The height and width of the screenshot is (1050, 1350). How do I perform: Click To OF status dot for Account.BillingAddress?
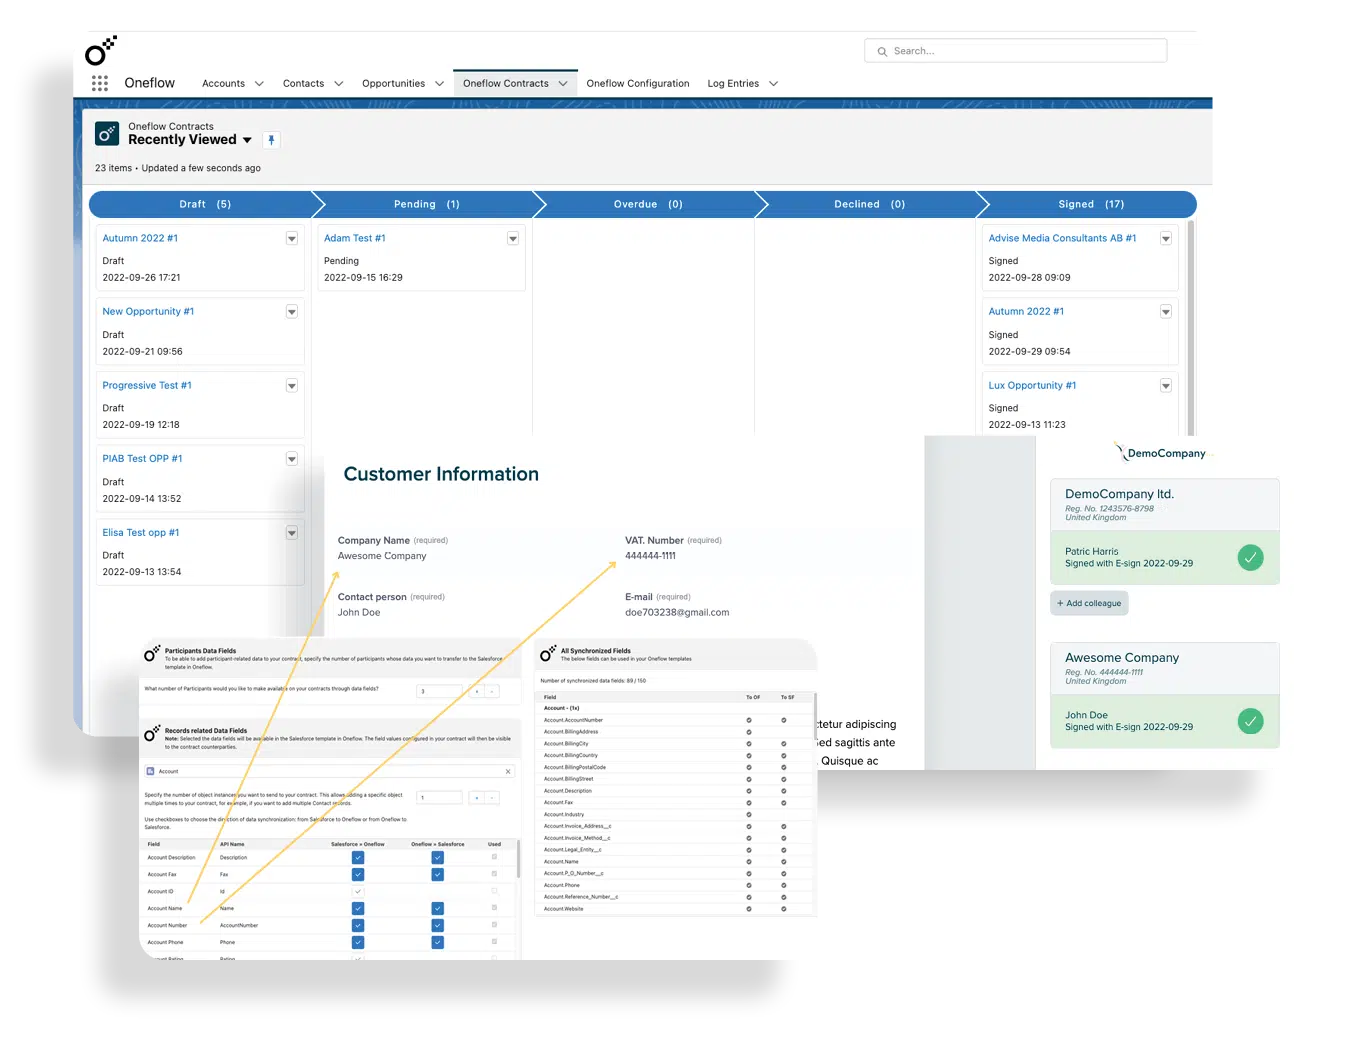(749, 732)
